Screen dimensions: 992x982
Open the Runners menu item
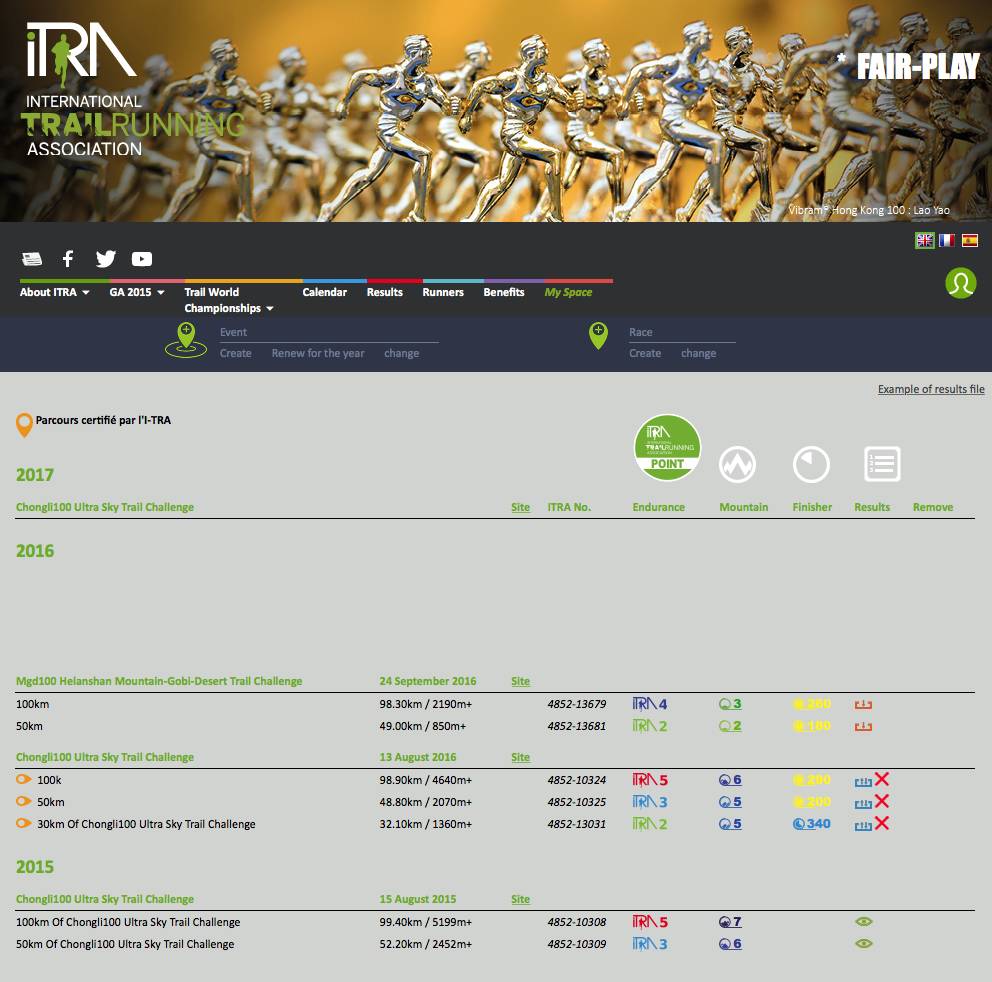coord(443,292)
